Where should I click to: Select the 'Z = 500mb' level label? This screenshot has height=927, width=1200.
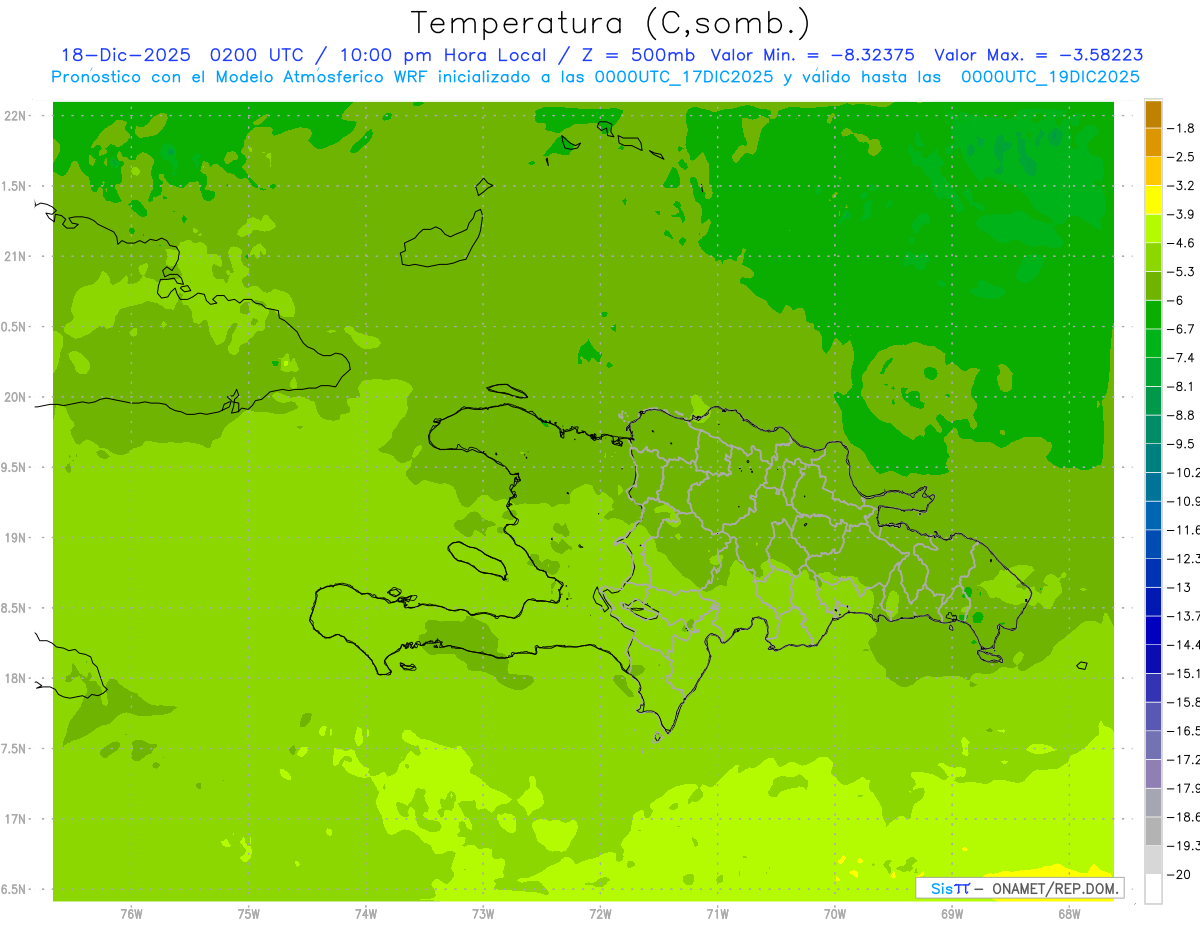pyautogui.click(x=637, y=56)
